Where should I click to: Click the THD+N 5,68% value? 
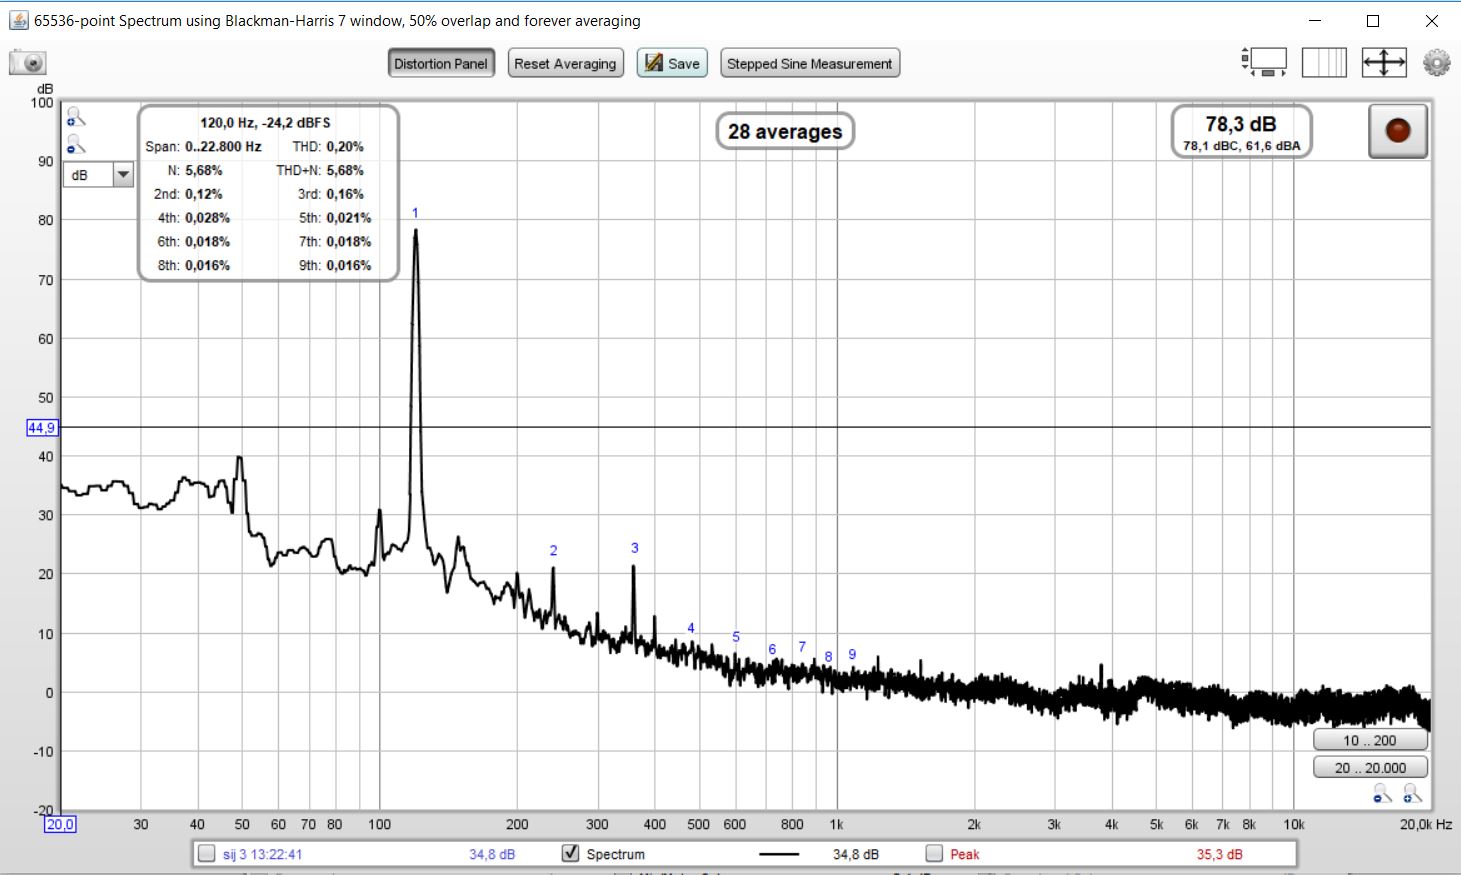pos(345,171)
